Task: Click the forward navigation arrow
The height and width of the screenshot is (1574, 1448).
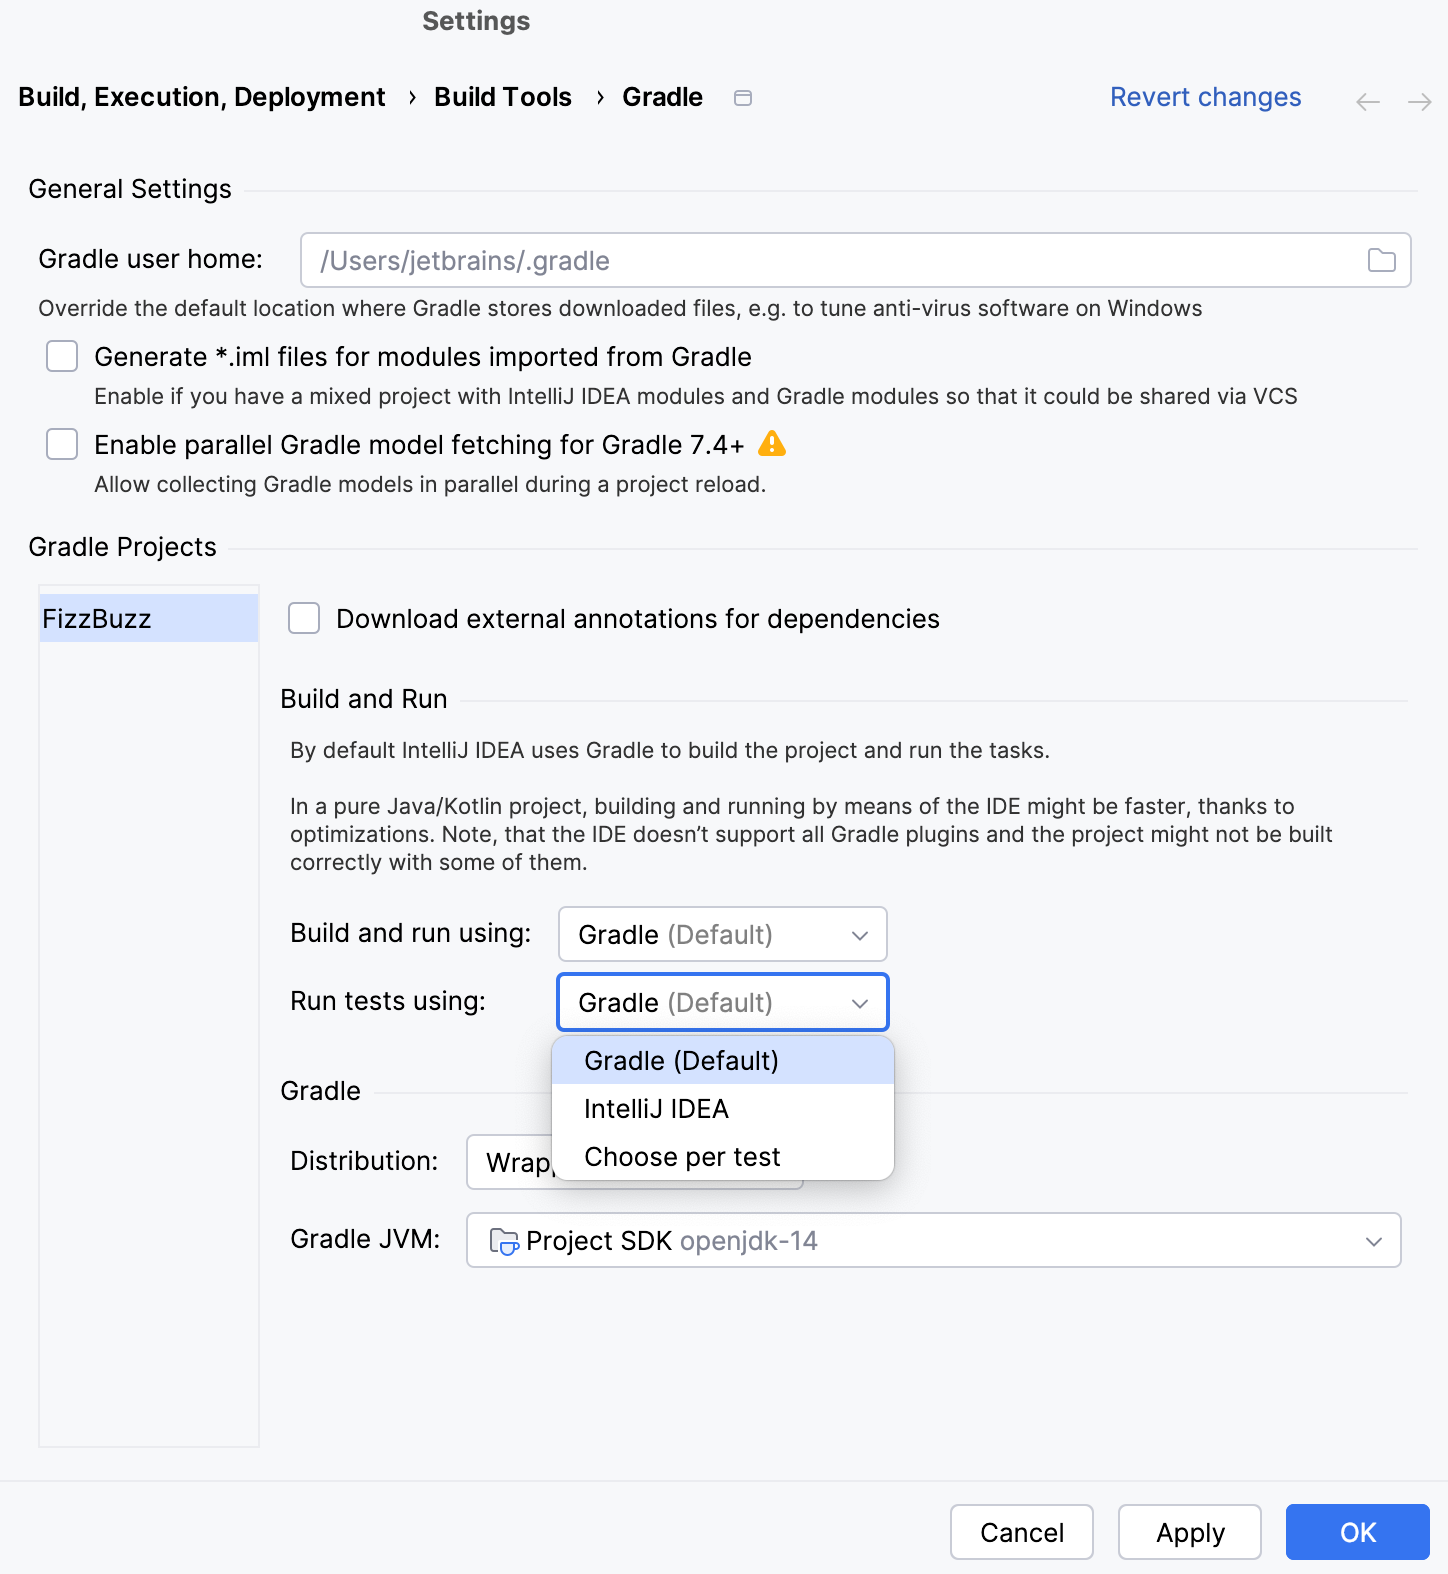Action: coord(1419,101)
